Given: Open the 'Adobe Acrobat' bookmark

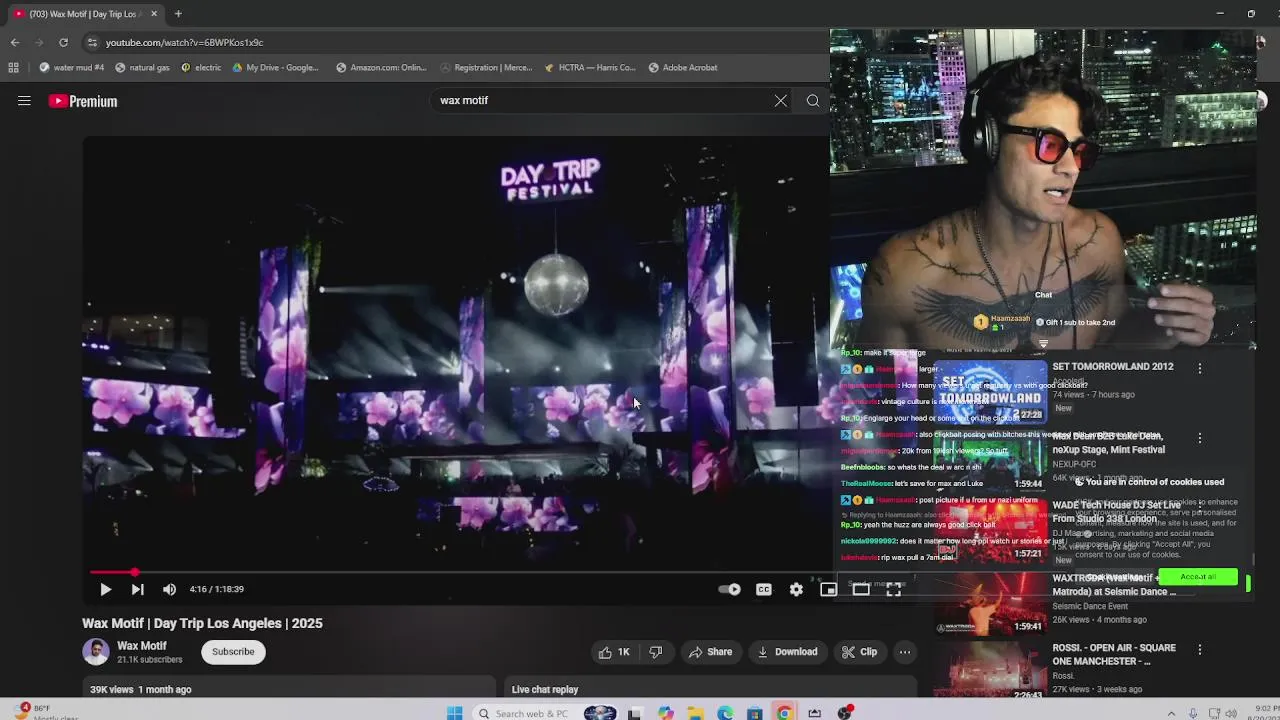Looking at the screenshot, I should (x=683, y=68).
